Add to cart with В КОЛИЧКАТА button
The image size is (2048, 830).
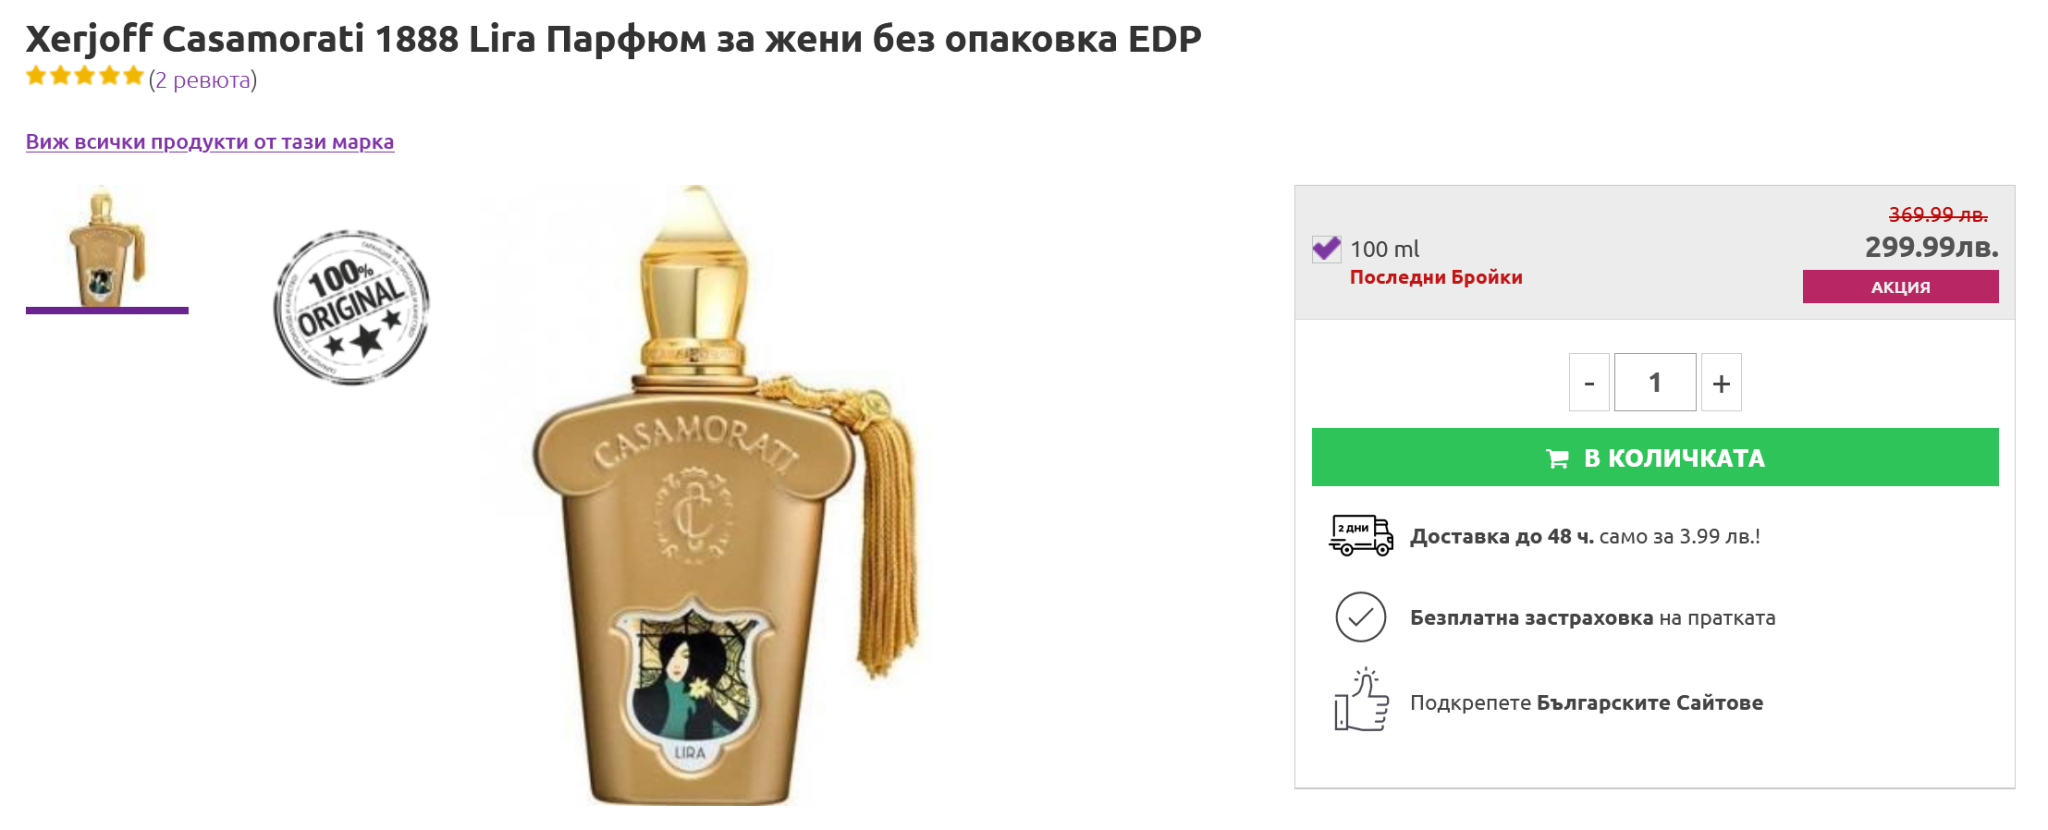pyautogui.click(x=1655, y=457)
